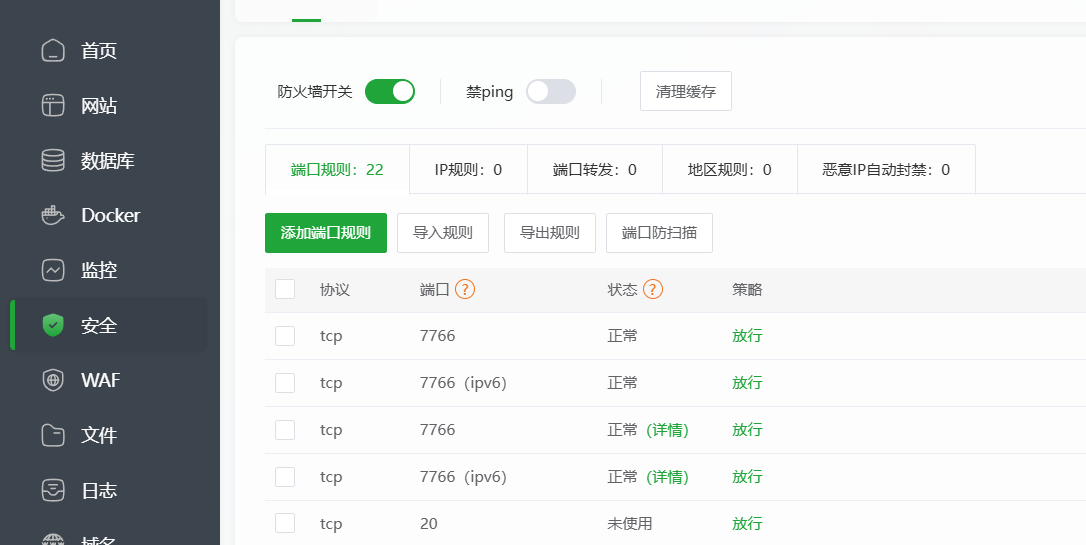Enable the 禁ping toggle

click(551, 91)
